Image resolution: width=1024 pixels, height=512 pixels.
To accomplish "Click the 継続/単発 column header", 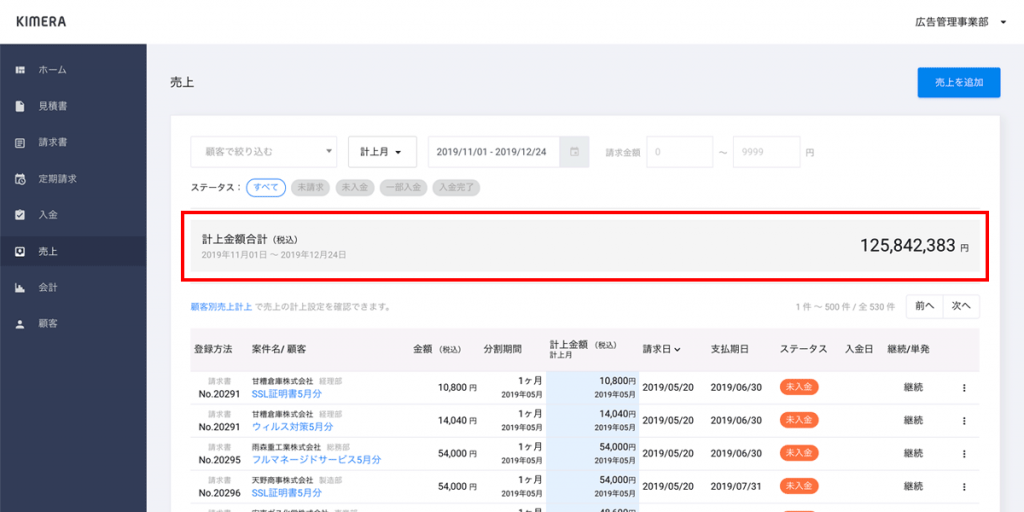I will tap(908, 349).
